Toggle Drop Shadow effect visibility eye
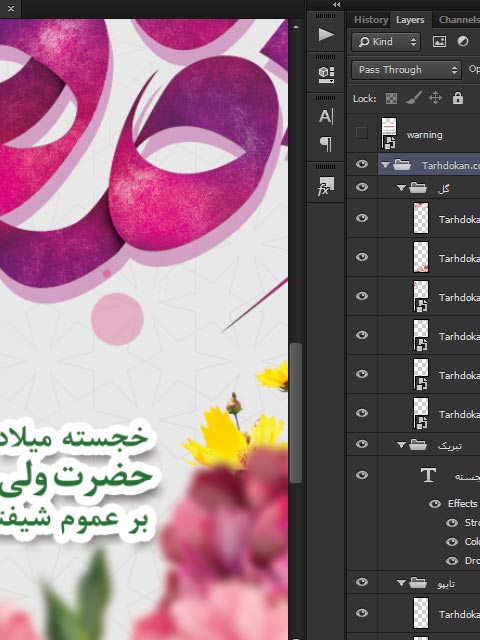480x640 pixels. click(451, 561)
